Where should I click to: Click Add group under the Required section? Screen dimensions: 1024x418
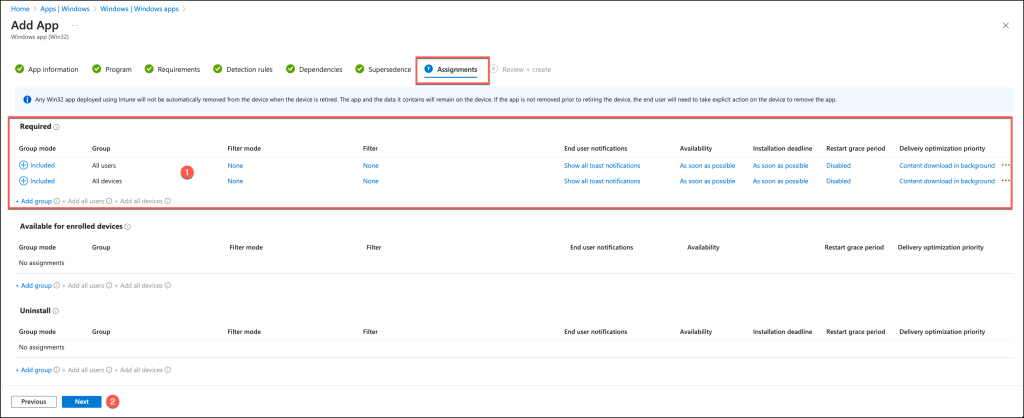tap(33, 200)
